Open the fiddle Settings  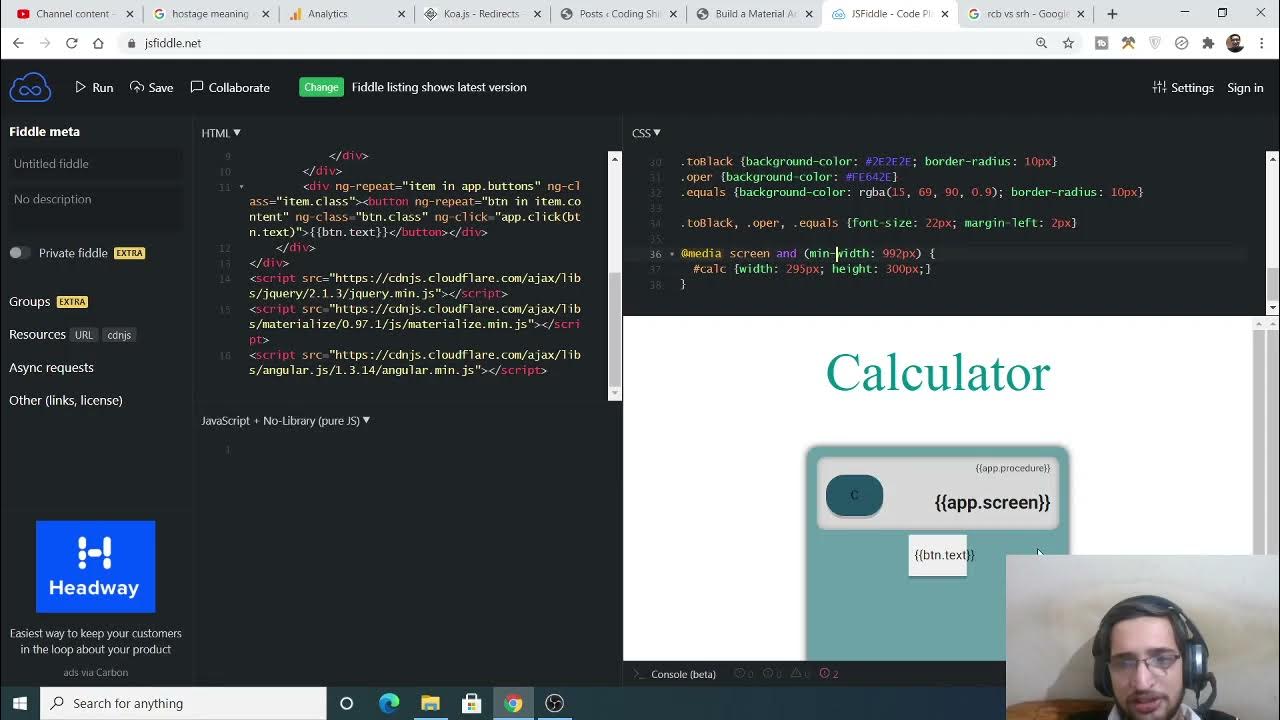point(1183,88)
